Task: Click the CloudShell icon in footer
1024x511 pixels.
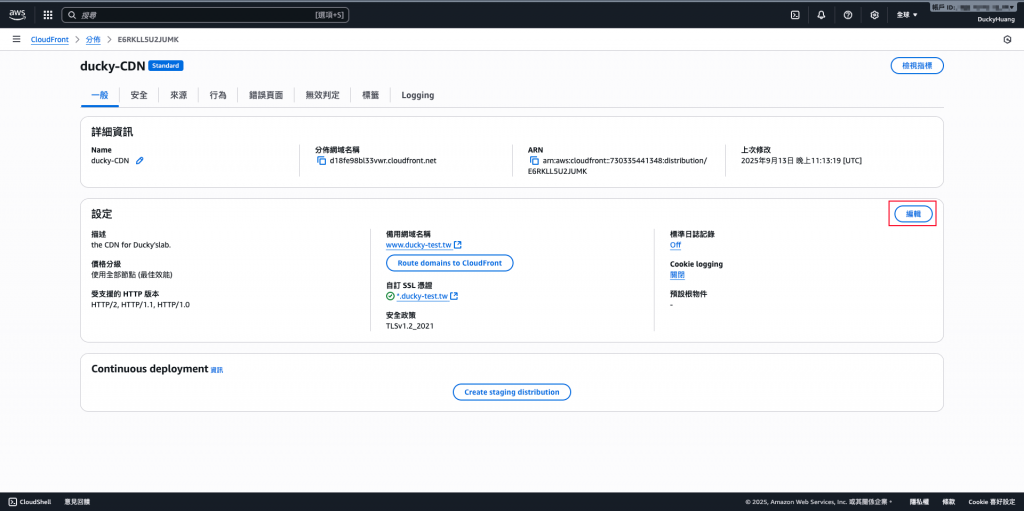Action: tap(12, 502)
